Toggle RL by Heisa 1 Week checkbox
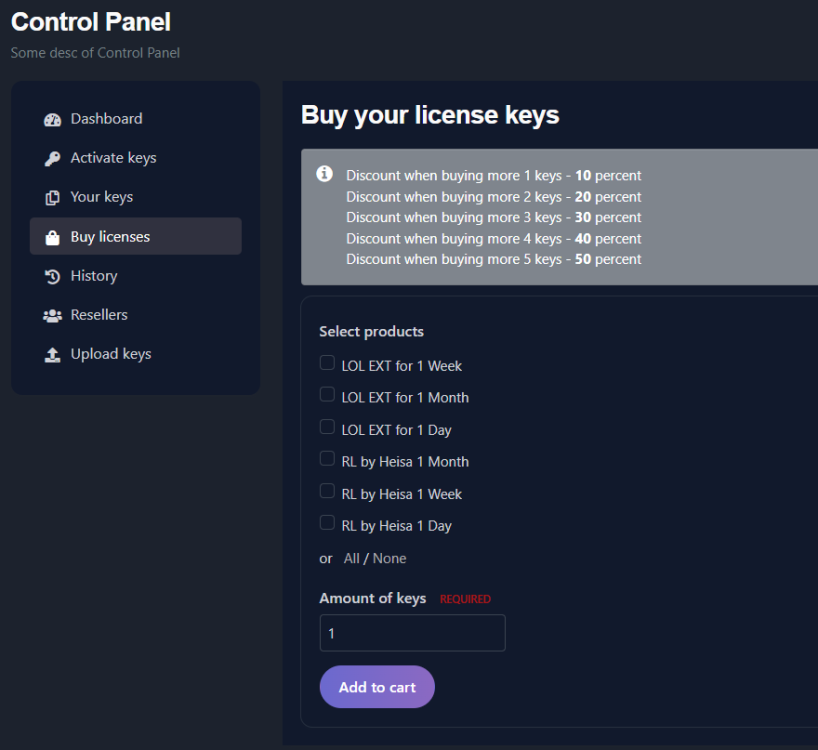This screenshot has height=750, width=818. pyautogui.click(x=327, y=491)
